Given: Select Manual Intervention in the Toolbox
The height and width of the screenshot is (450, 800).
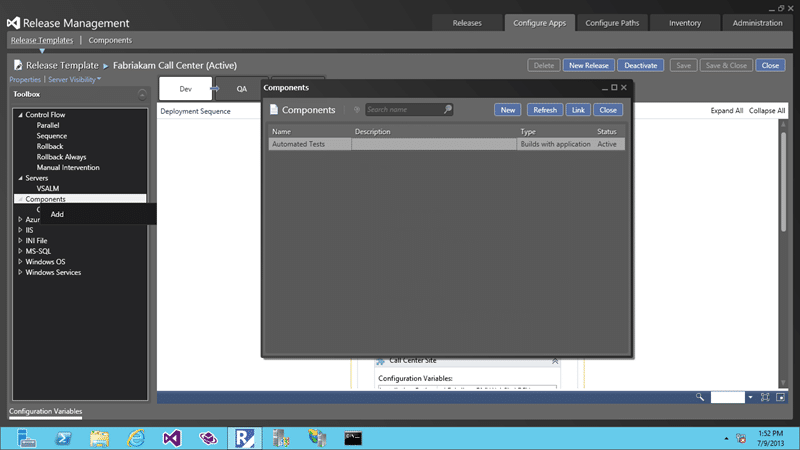Looking at the screenshot, I should pyautogui.click(x=68, y=167).
